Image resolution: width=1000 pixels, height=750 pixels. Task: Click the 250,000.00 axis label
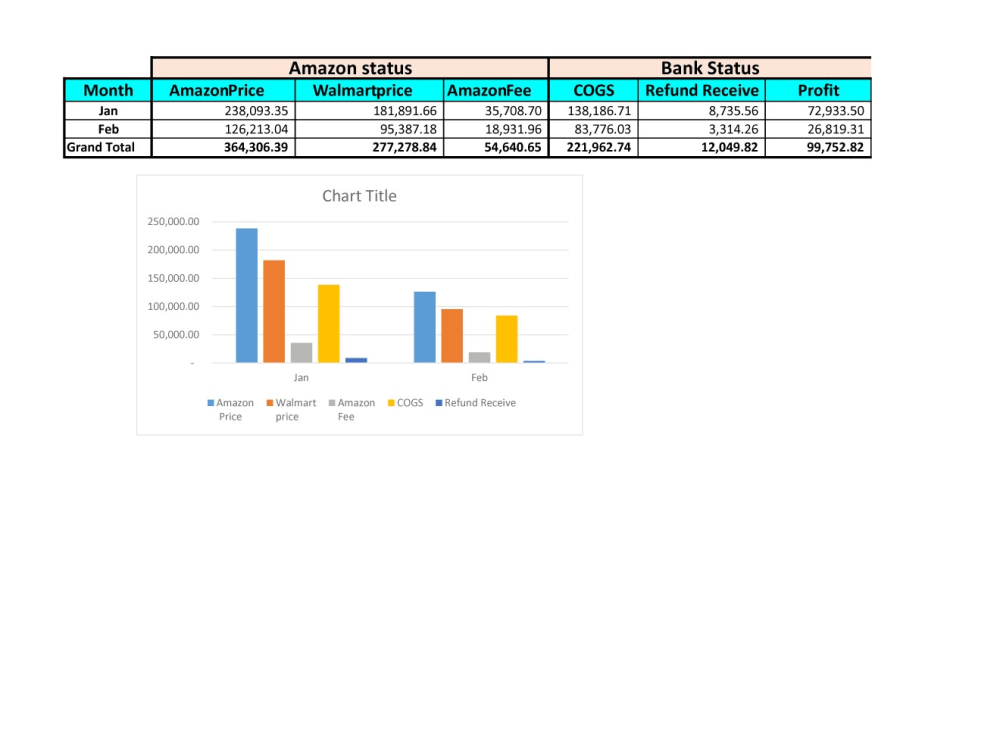coord(173,221)
